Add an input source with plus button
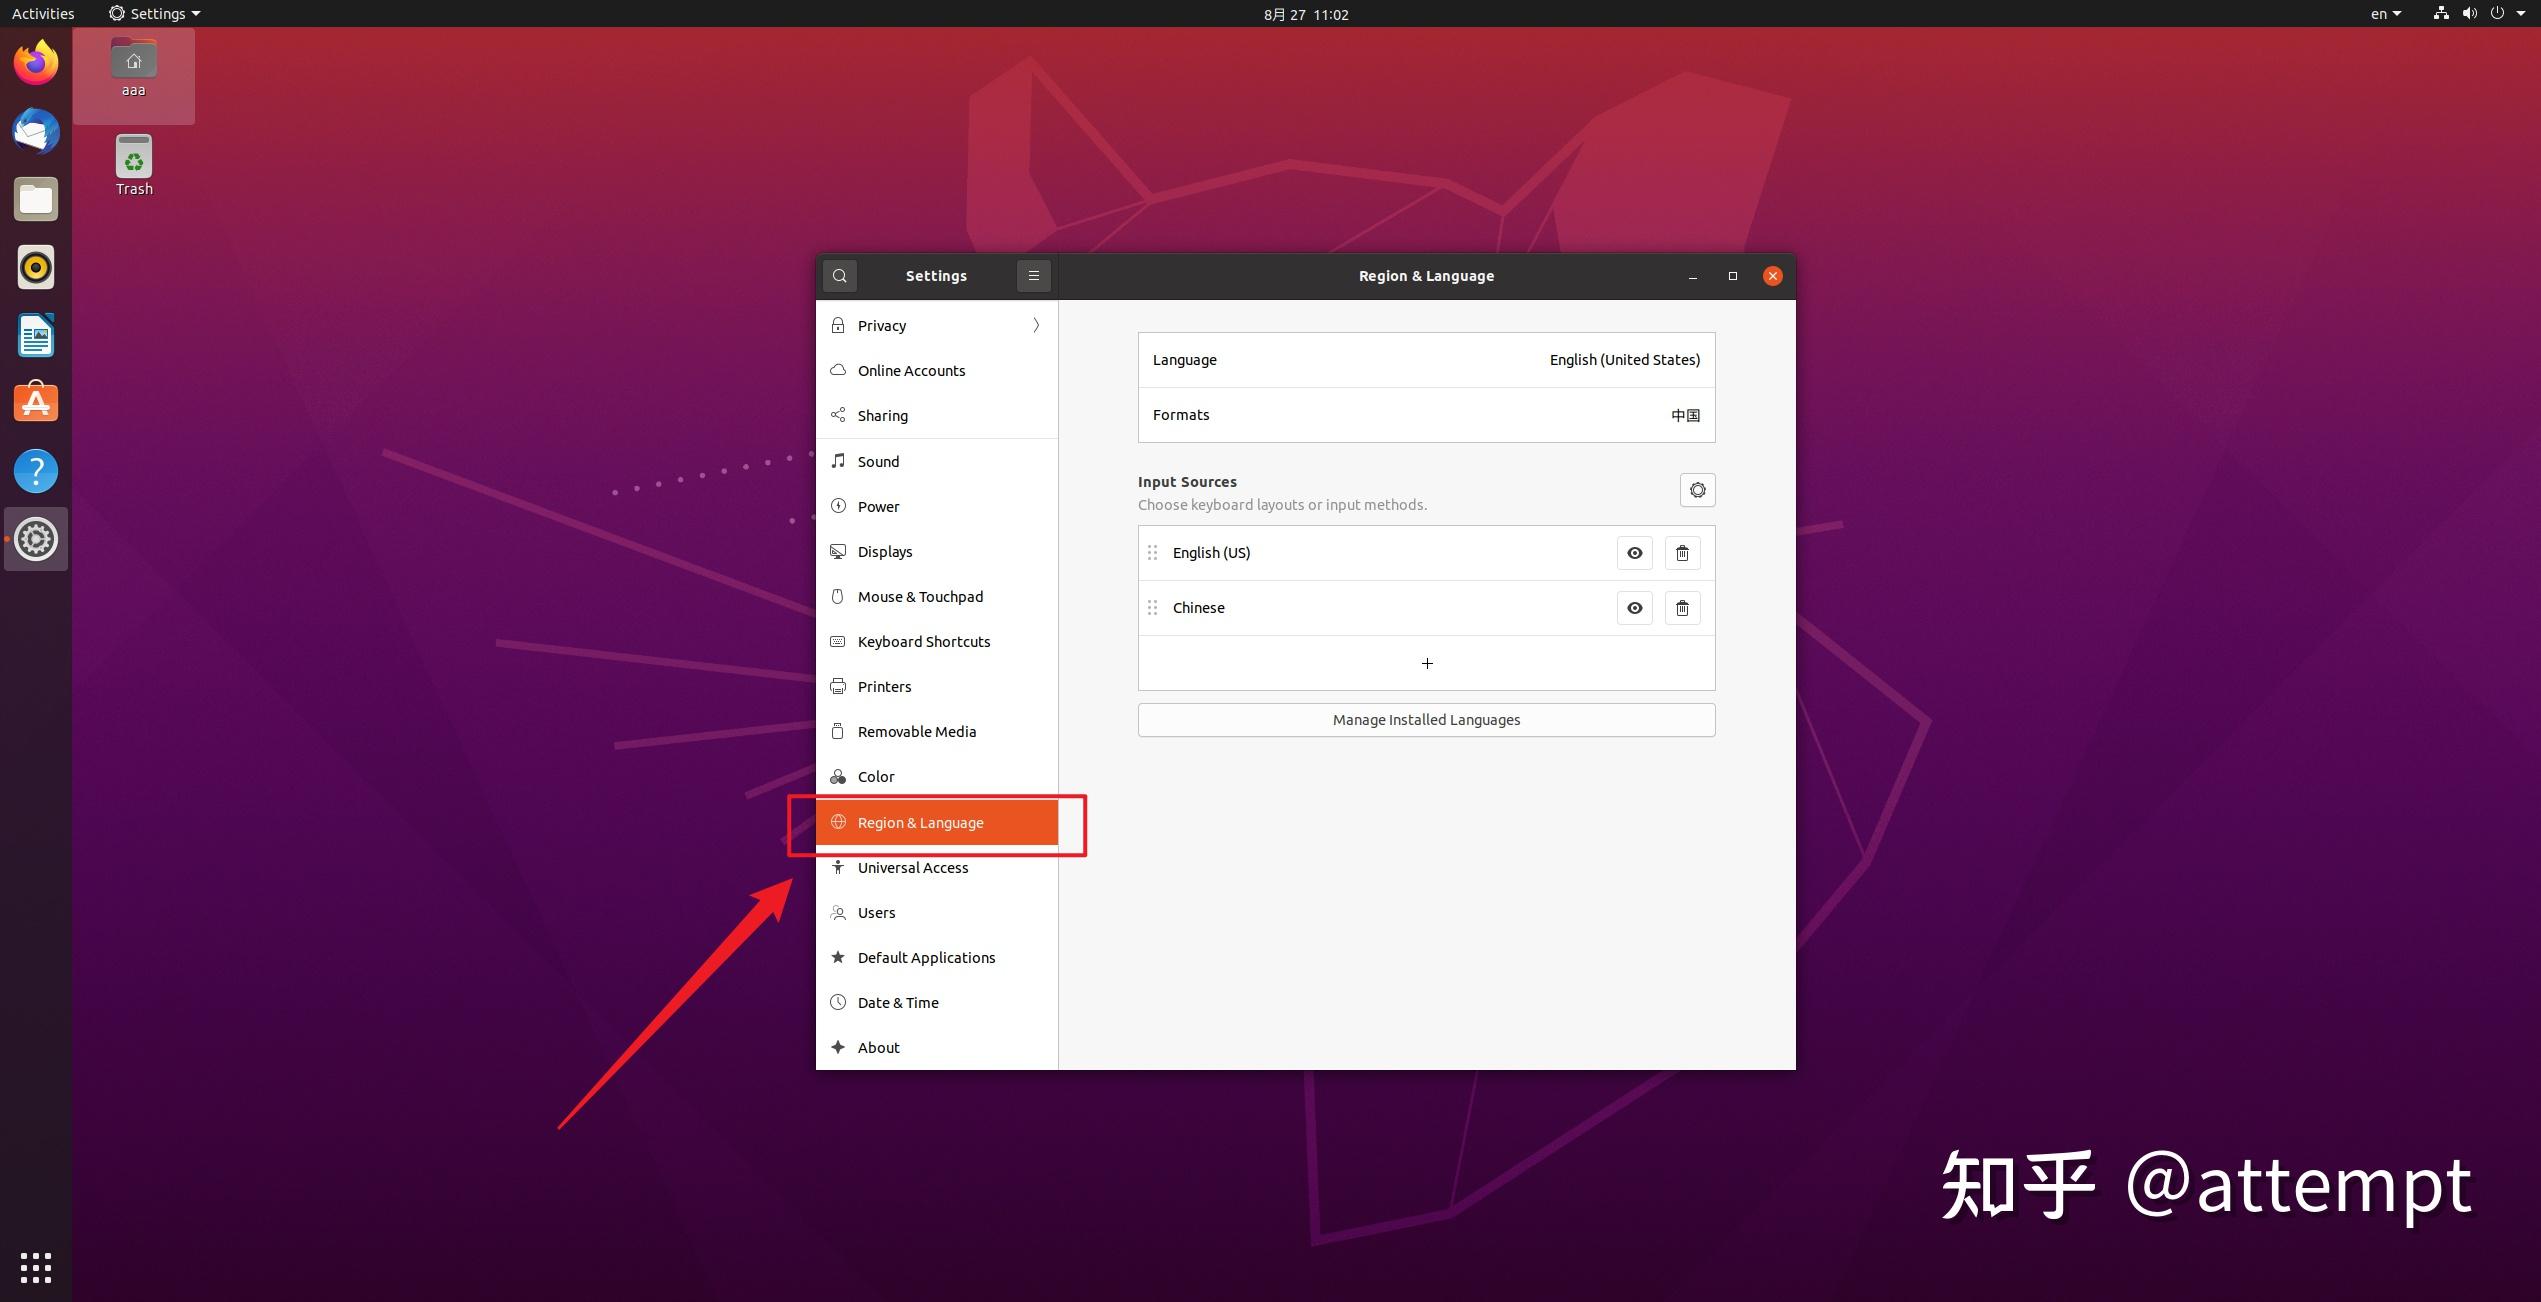The image size is (2541, 1302). click(x=1426, y=663)
